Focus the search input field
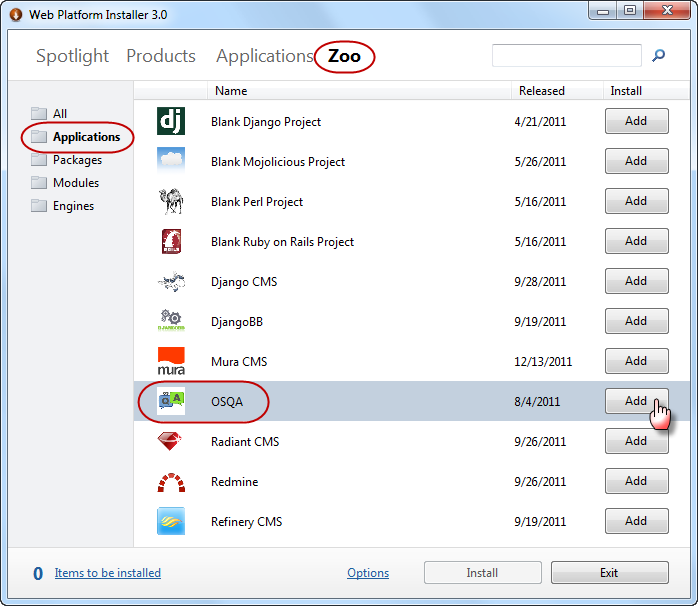The height and width of the screenshot is (606, 698). coord(567,55)
